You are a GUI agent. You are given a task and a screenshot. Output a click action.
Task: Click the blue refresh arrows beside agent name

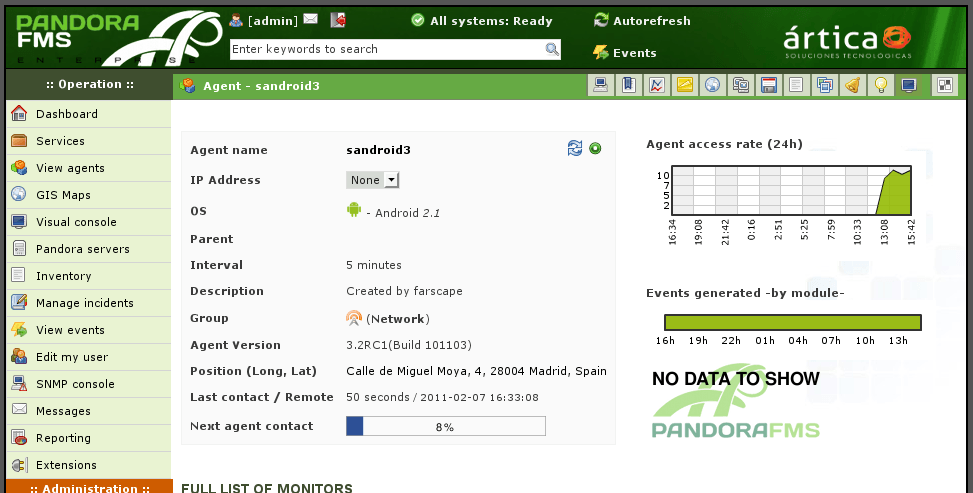tap(575, 148)
